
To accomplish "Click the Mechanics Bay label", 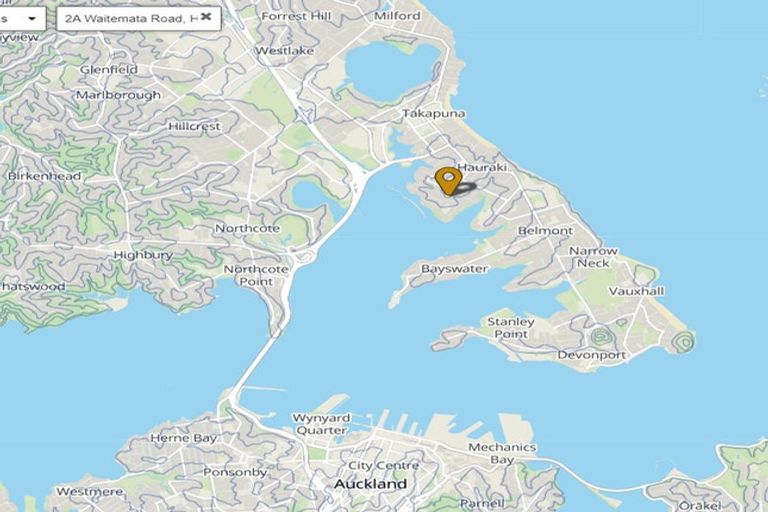I will coord(502,453).
